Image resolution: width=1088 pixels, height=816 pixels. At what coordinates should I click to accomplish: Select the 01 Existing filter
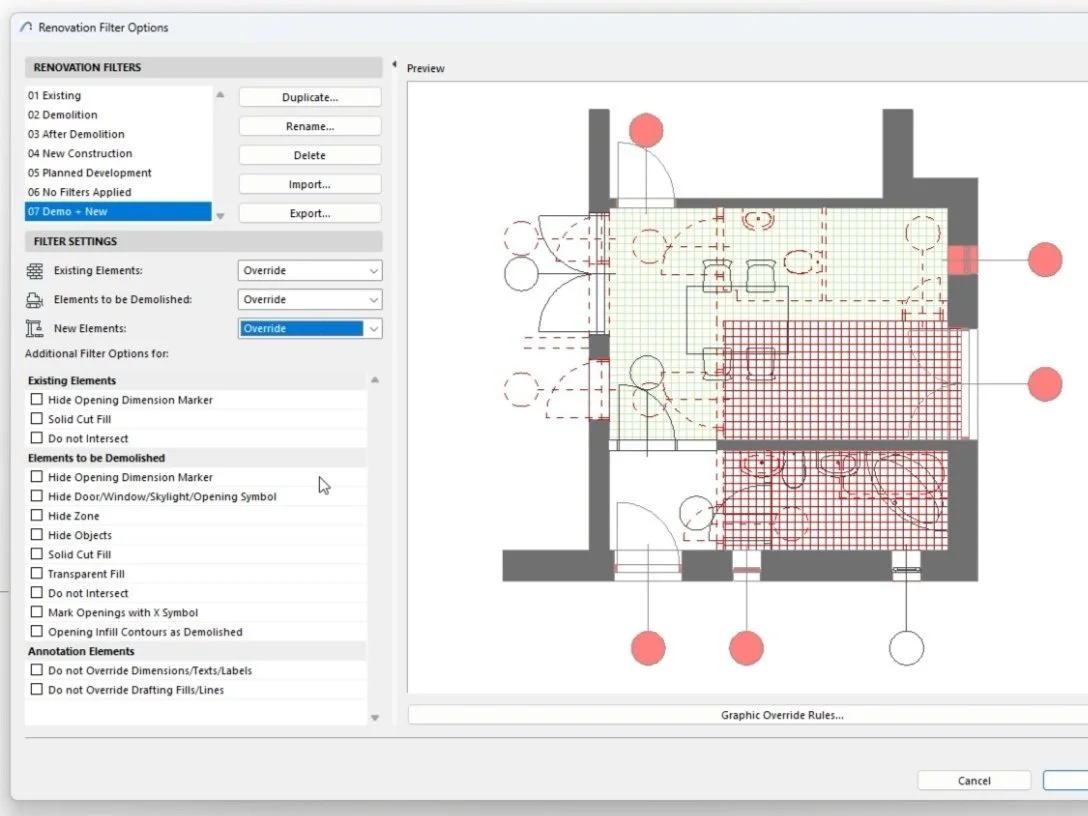[118, 96]
